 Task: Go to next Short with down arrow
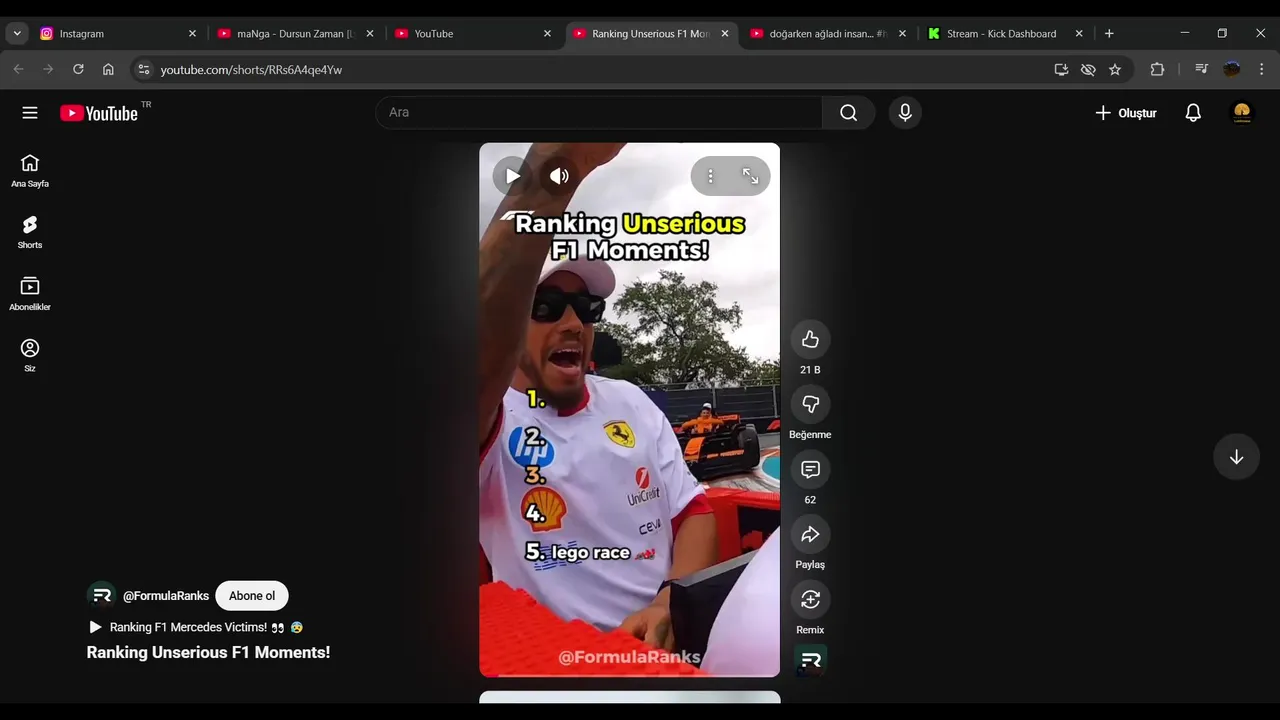pyautogui.click(x=1236, y=457)
